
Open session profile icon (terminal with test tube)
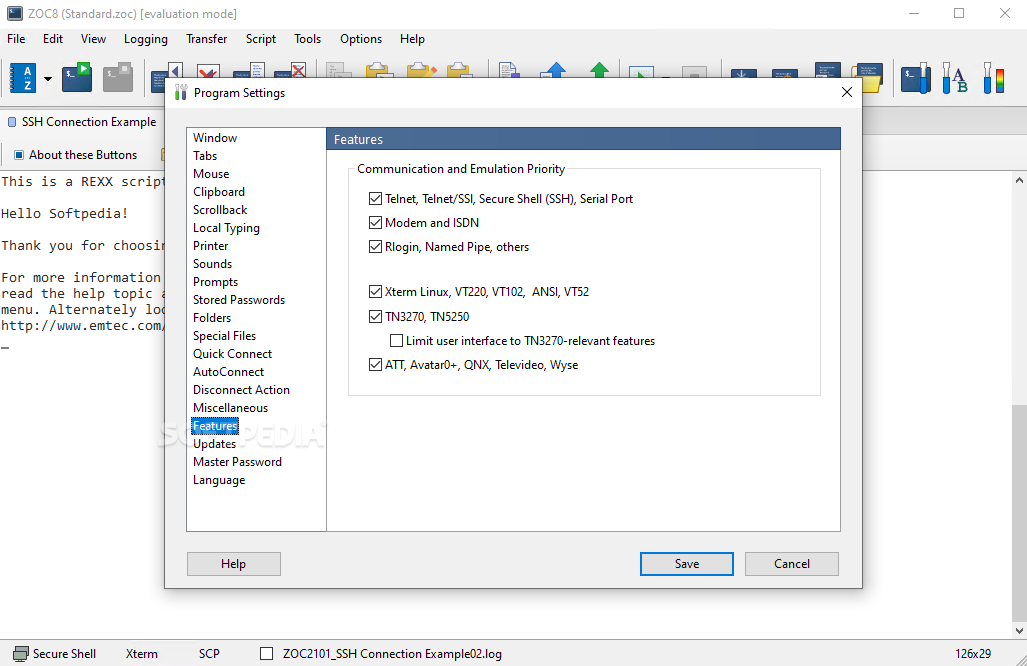[x=916, y=78]
